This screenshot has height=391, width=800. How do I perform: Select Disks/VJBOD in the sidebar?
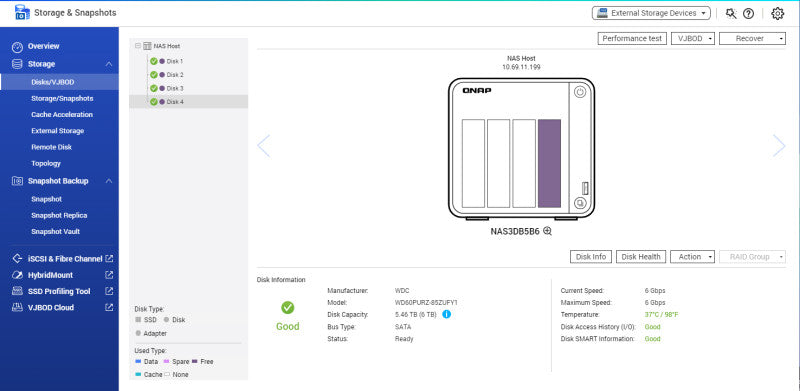(x=59, y=82)
